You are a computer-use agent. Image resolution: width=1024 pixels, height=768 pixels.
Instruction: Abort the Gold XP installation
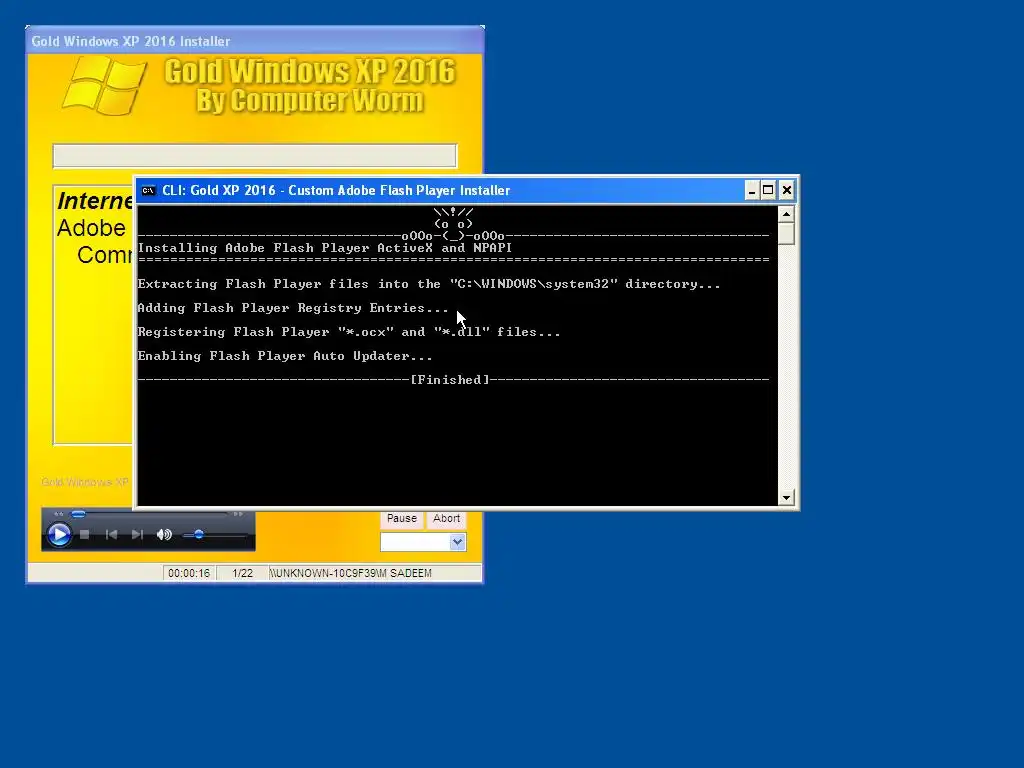click(x=447, y=519)
